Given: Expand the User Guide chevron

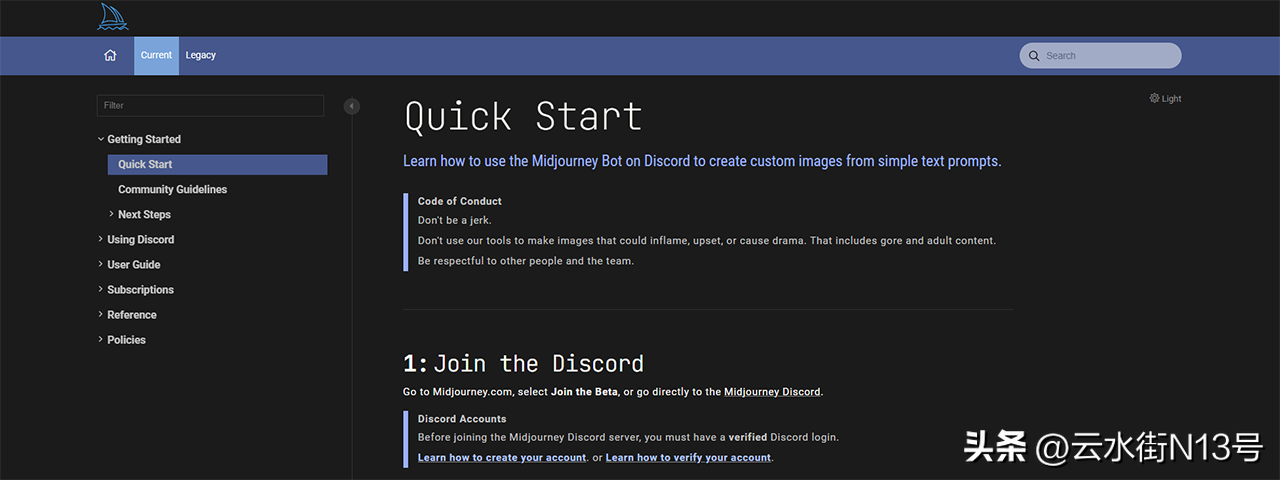Looking at the screenshot, I should [100, 264].
